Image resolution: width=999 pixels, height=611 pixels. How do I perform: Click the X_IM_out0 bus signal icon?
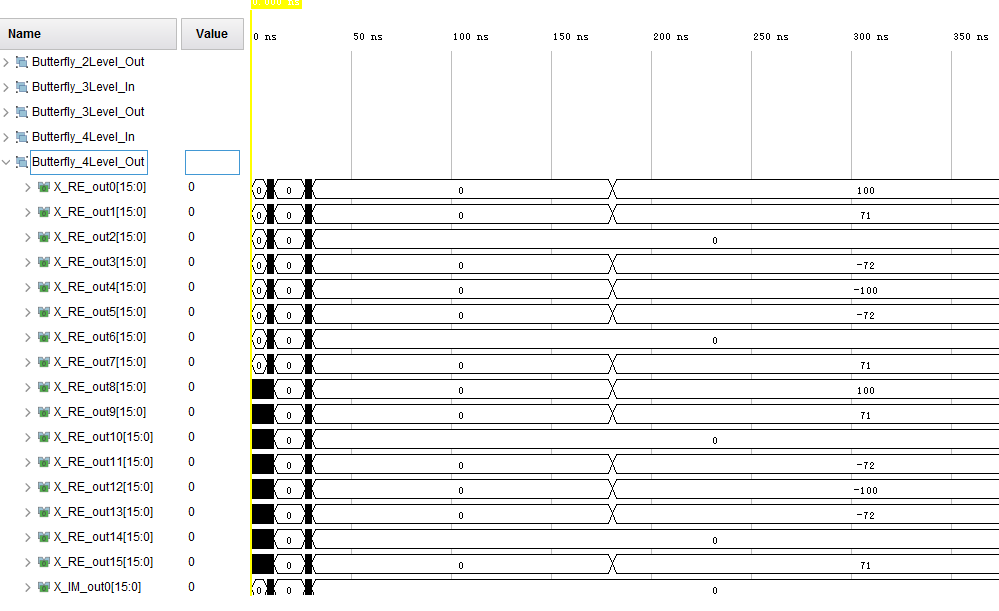coord(44,587)
